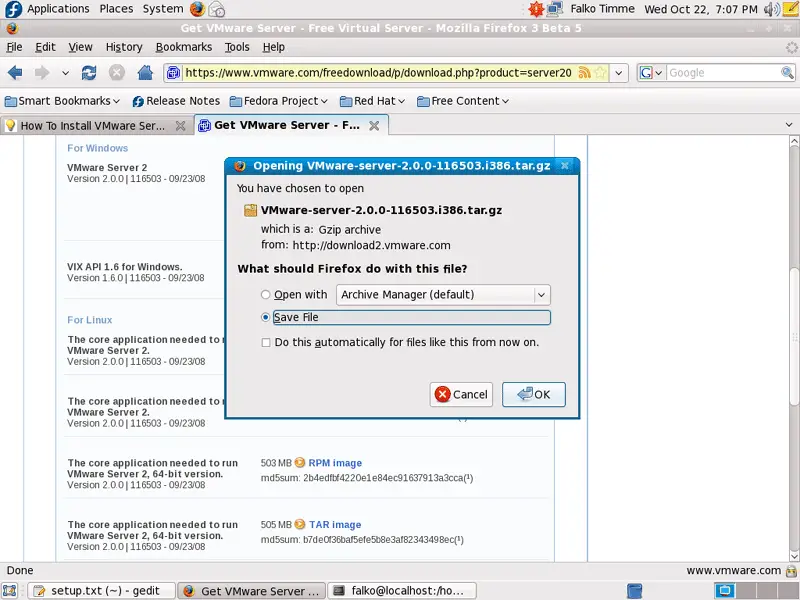Download the 503 MB RPM image link
Screen dimensions: 800x600
click(335, 463)
